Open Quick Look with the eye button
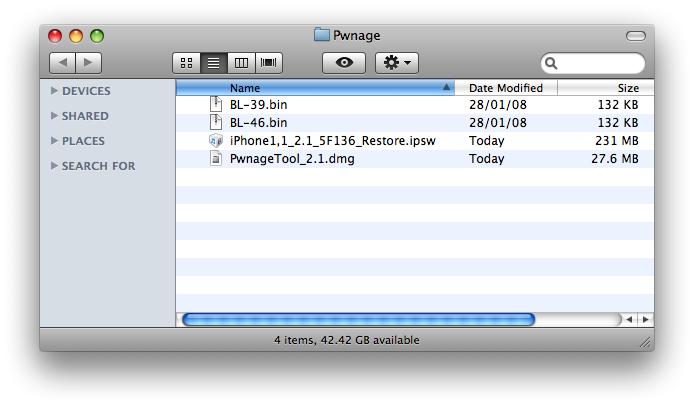The width and height of the screenshot is (694, 406). [344, 63]
